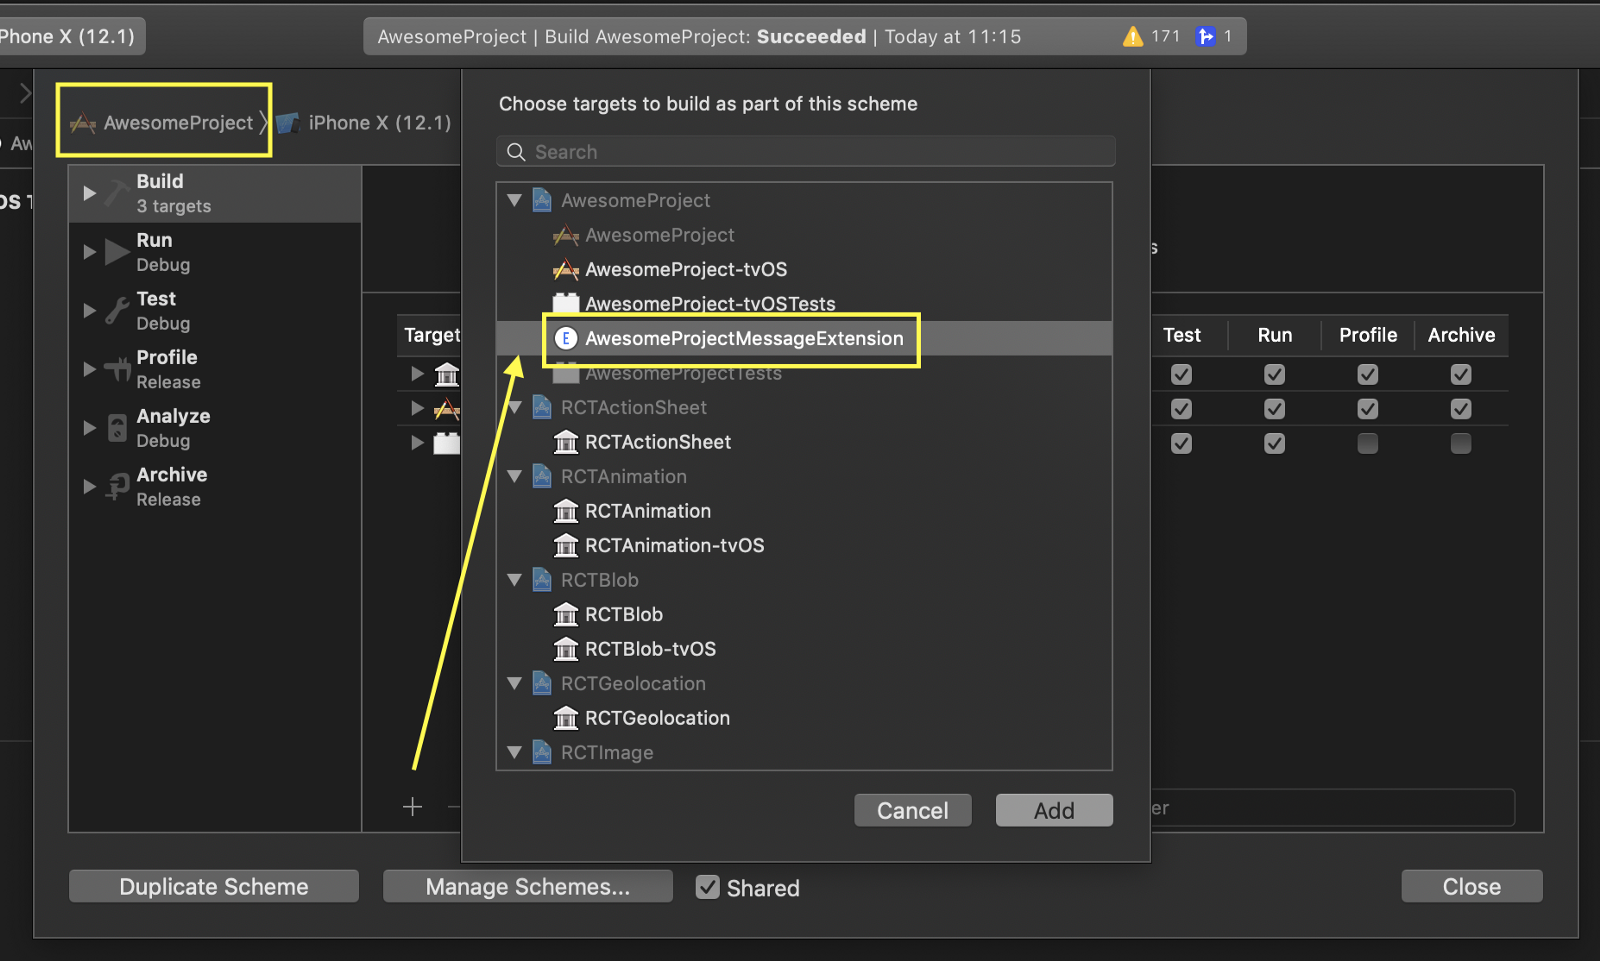Click the library icon in the first target row
This screenshot has width=1600, height=961.
447,375
